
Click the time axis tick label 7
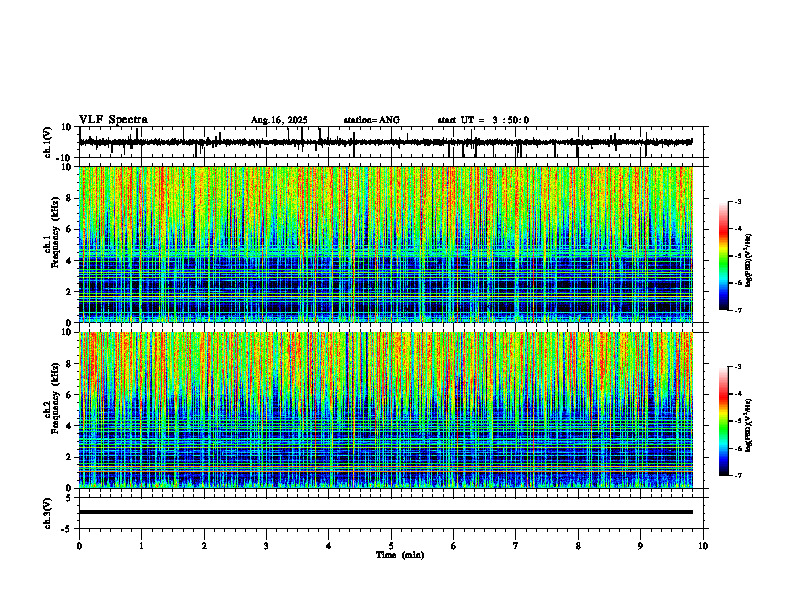coord(516,546)
